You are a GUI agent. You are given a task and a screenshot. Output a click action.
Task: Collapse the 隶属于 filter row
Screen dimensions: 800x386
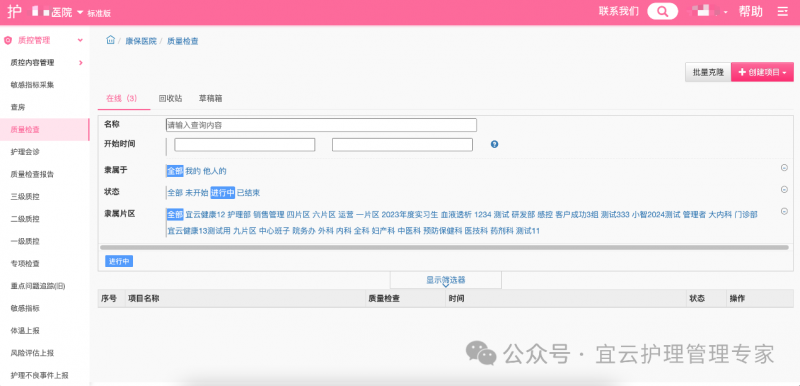784,168
